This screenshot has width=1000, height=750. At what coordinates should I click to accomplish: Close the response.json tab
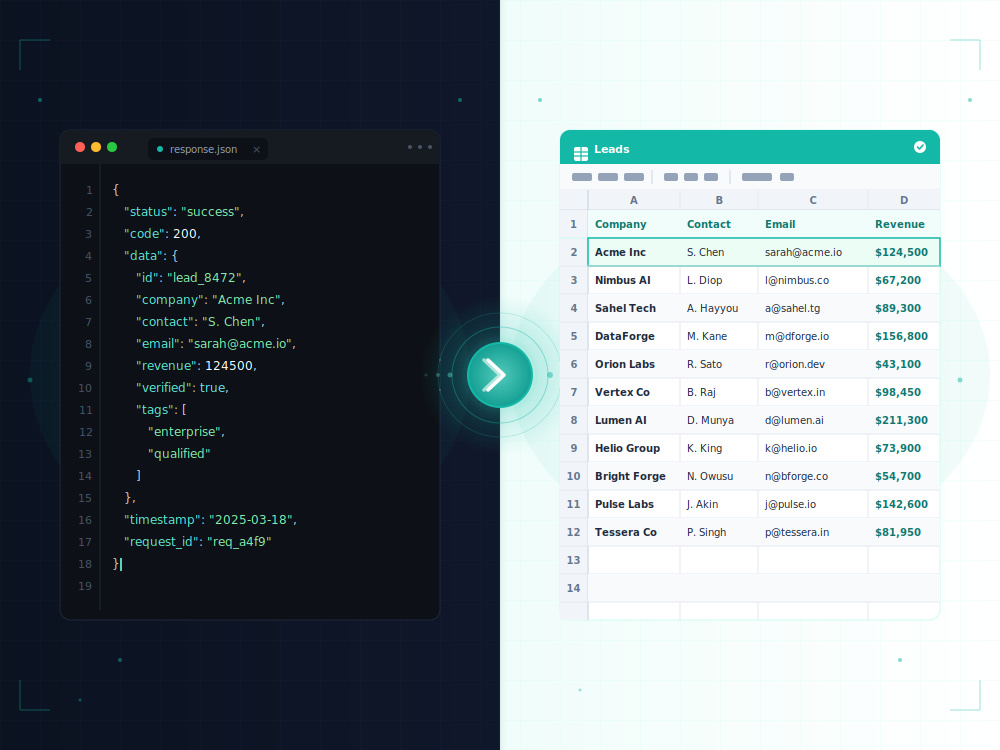pyautogui.click(x=256, y=150)
